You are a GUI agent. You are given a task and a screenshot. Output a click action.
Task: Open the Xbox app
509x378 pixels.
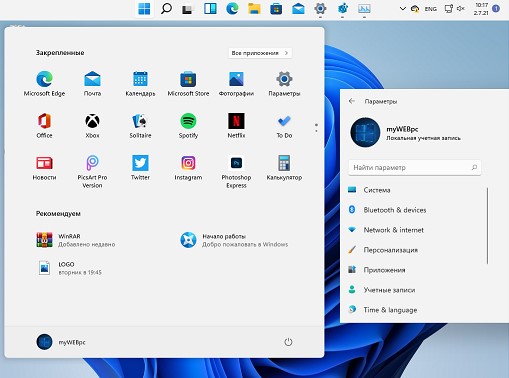92,125
